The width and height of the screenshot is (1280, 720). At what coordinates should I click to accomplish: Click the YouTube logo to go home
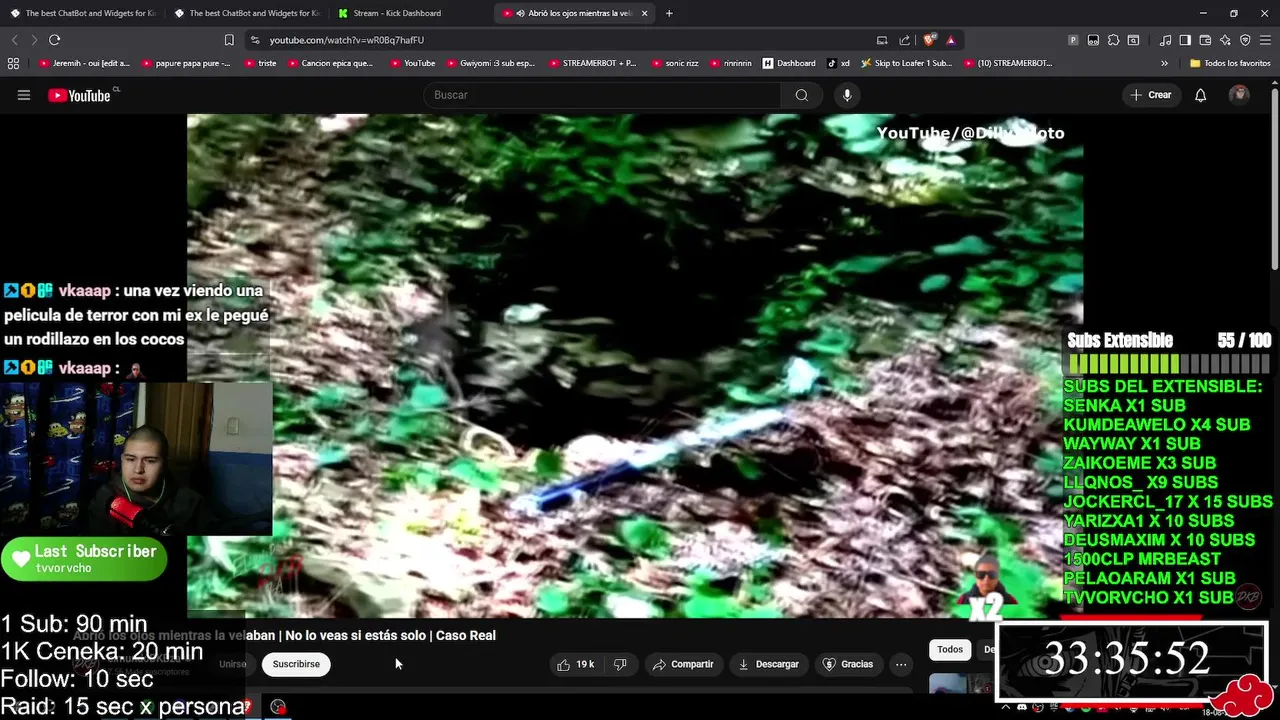pos(80,95)
